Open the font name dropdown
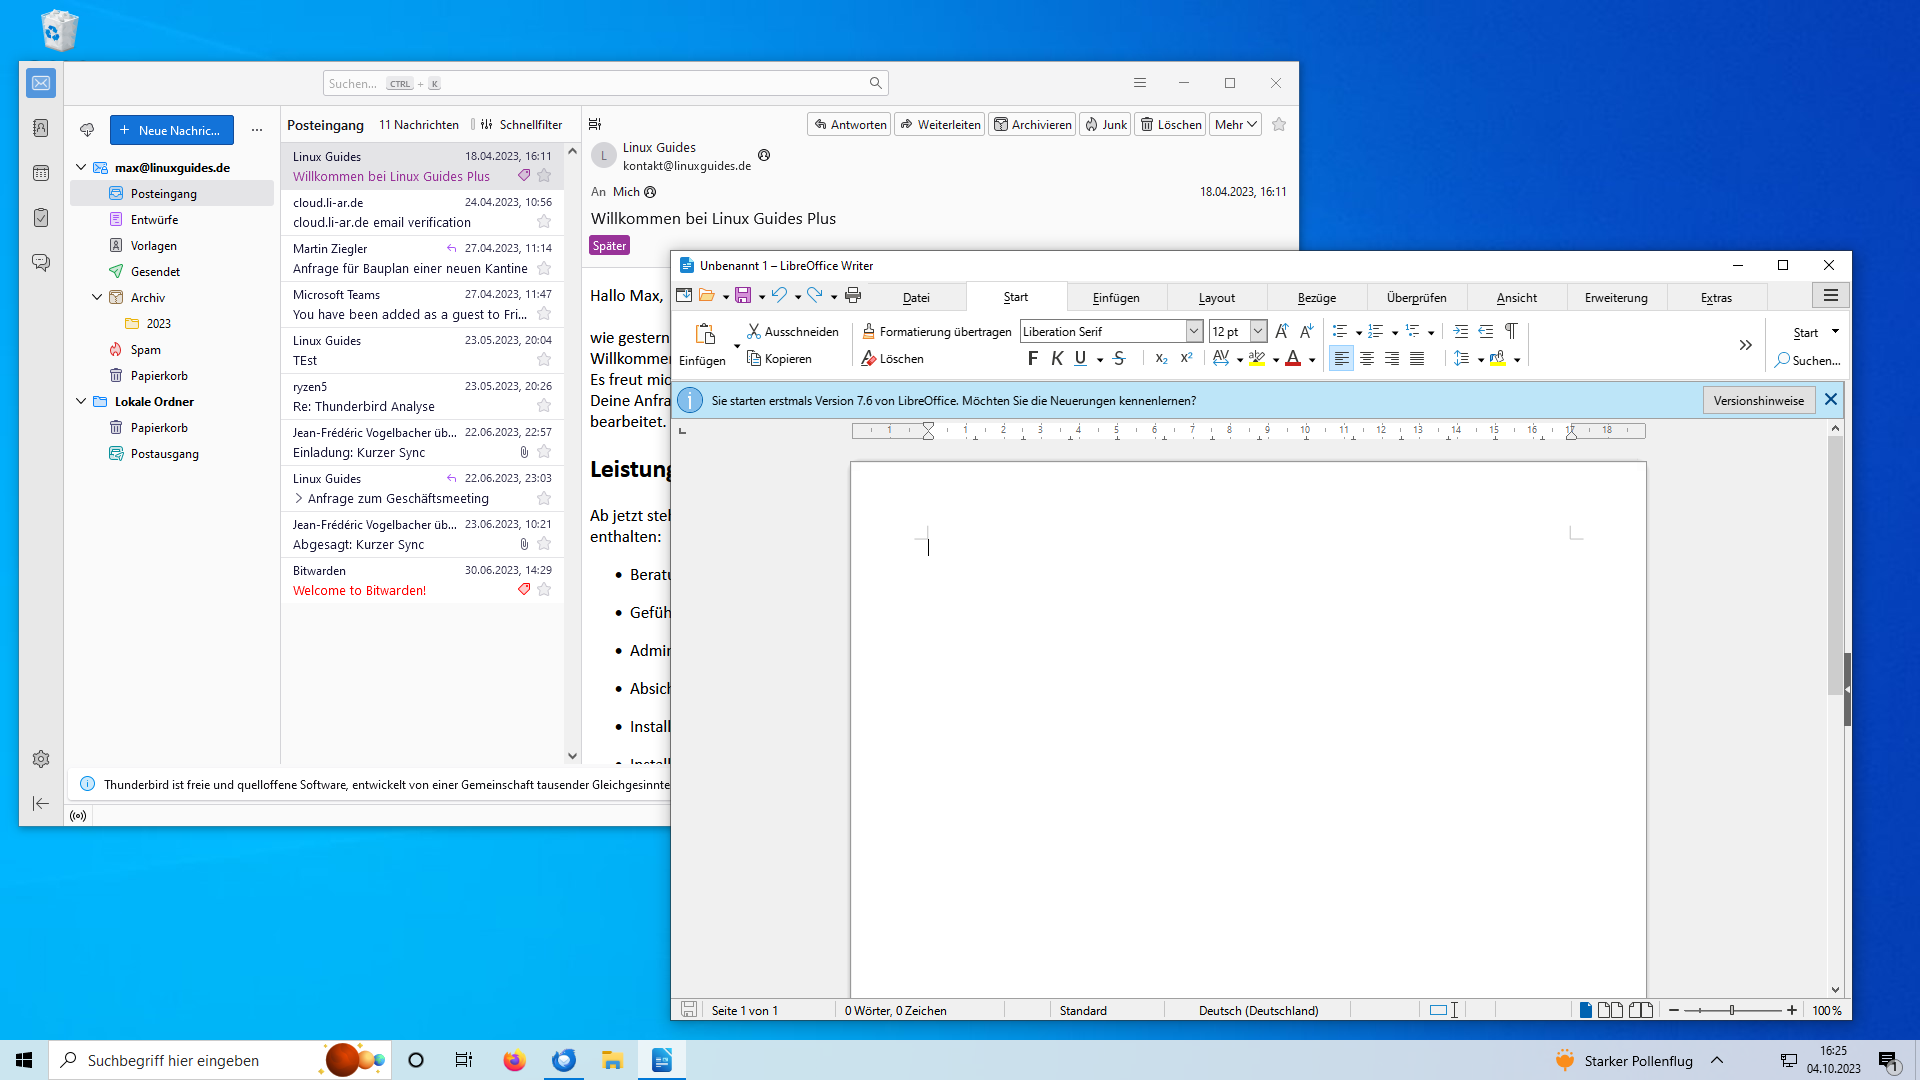Viewport: 1920px width, 1080px height. (x=1194, y=331)
